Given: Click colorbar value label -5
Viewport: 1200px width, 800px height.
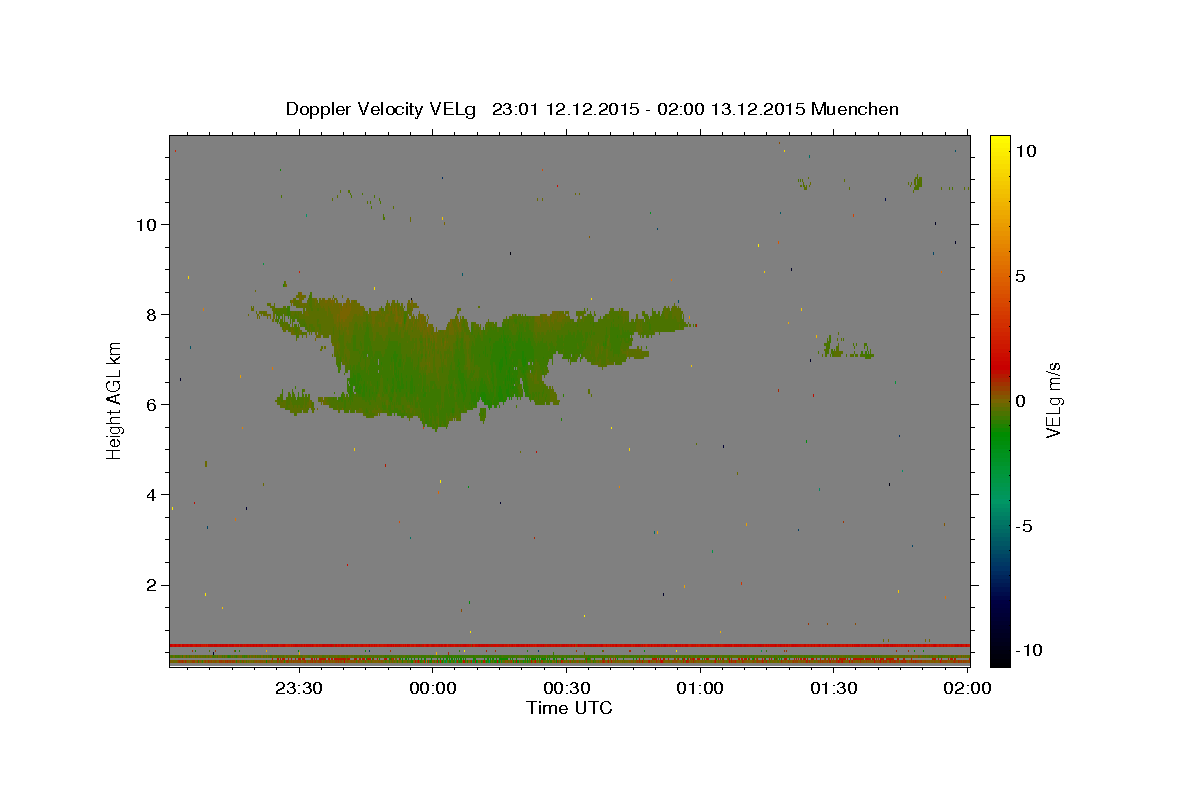Looking at the screenshot, I should [1024, 526].
